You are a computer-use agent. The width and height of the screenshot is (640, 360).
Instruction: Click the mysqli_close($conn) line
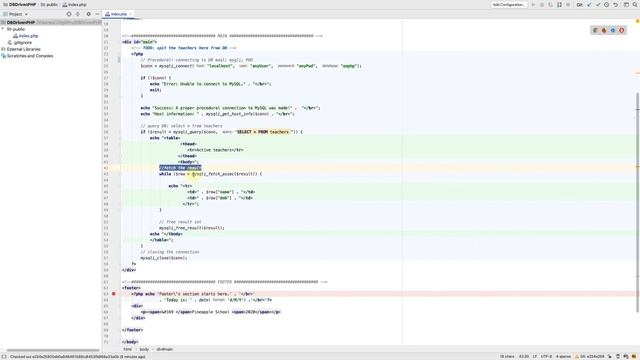pos(164,258)
